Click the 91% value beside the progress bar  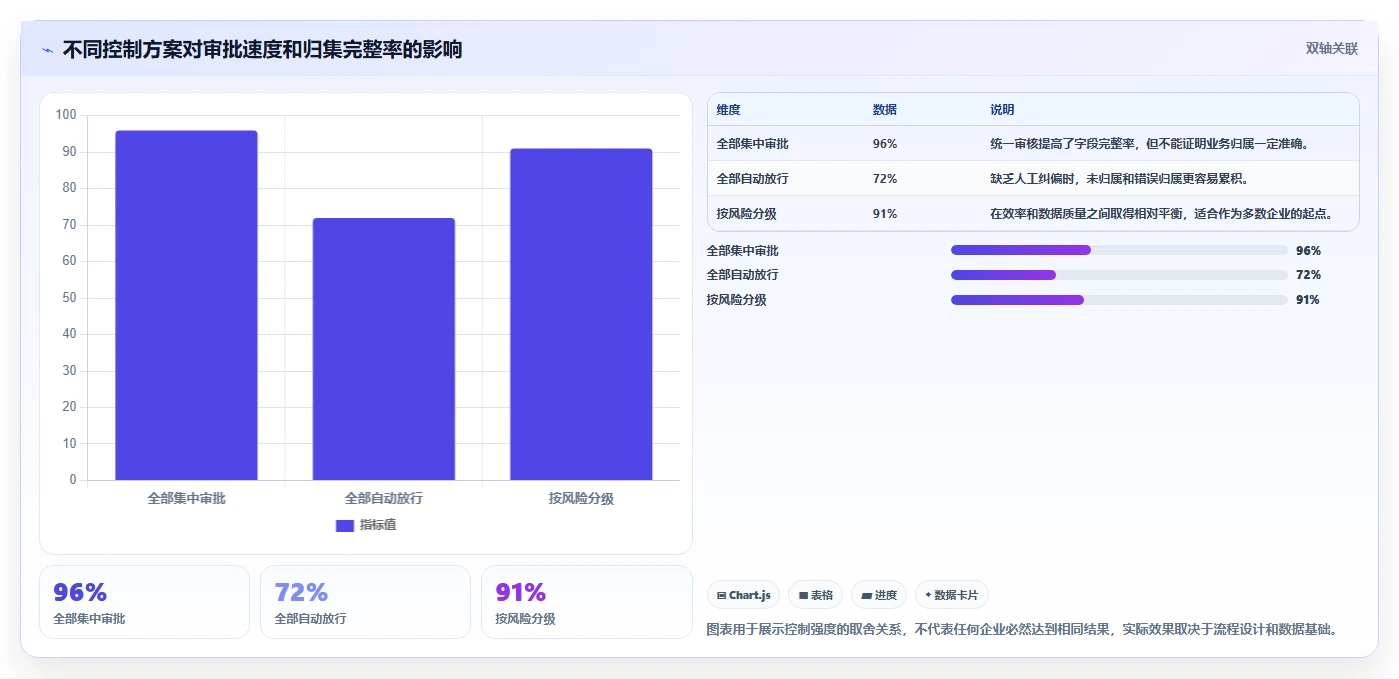[1308, 300]
